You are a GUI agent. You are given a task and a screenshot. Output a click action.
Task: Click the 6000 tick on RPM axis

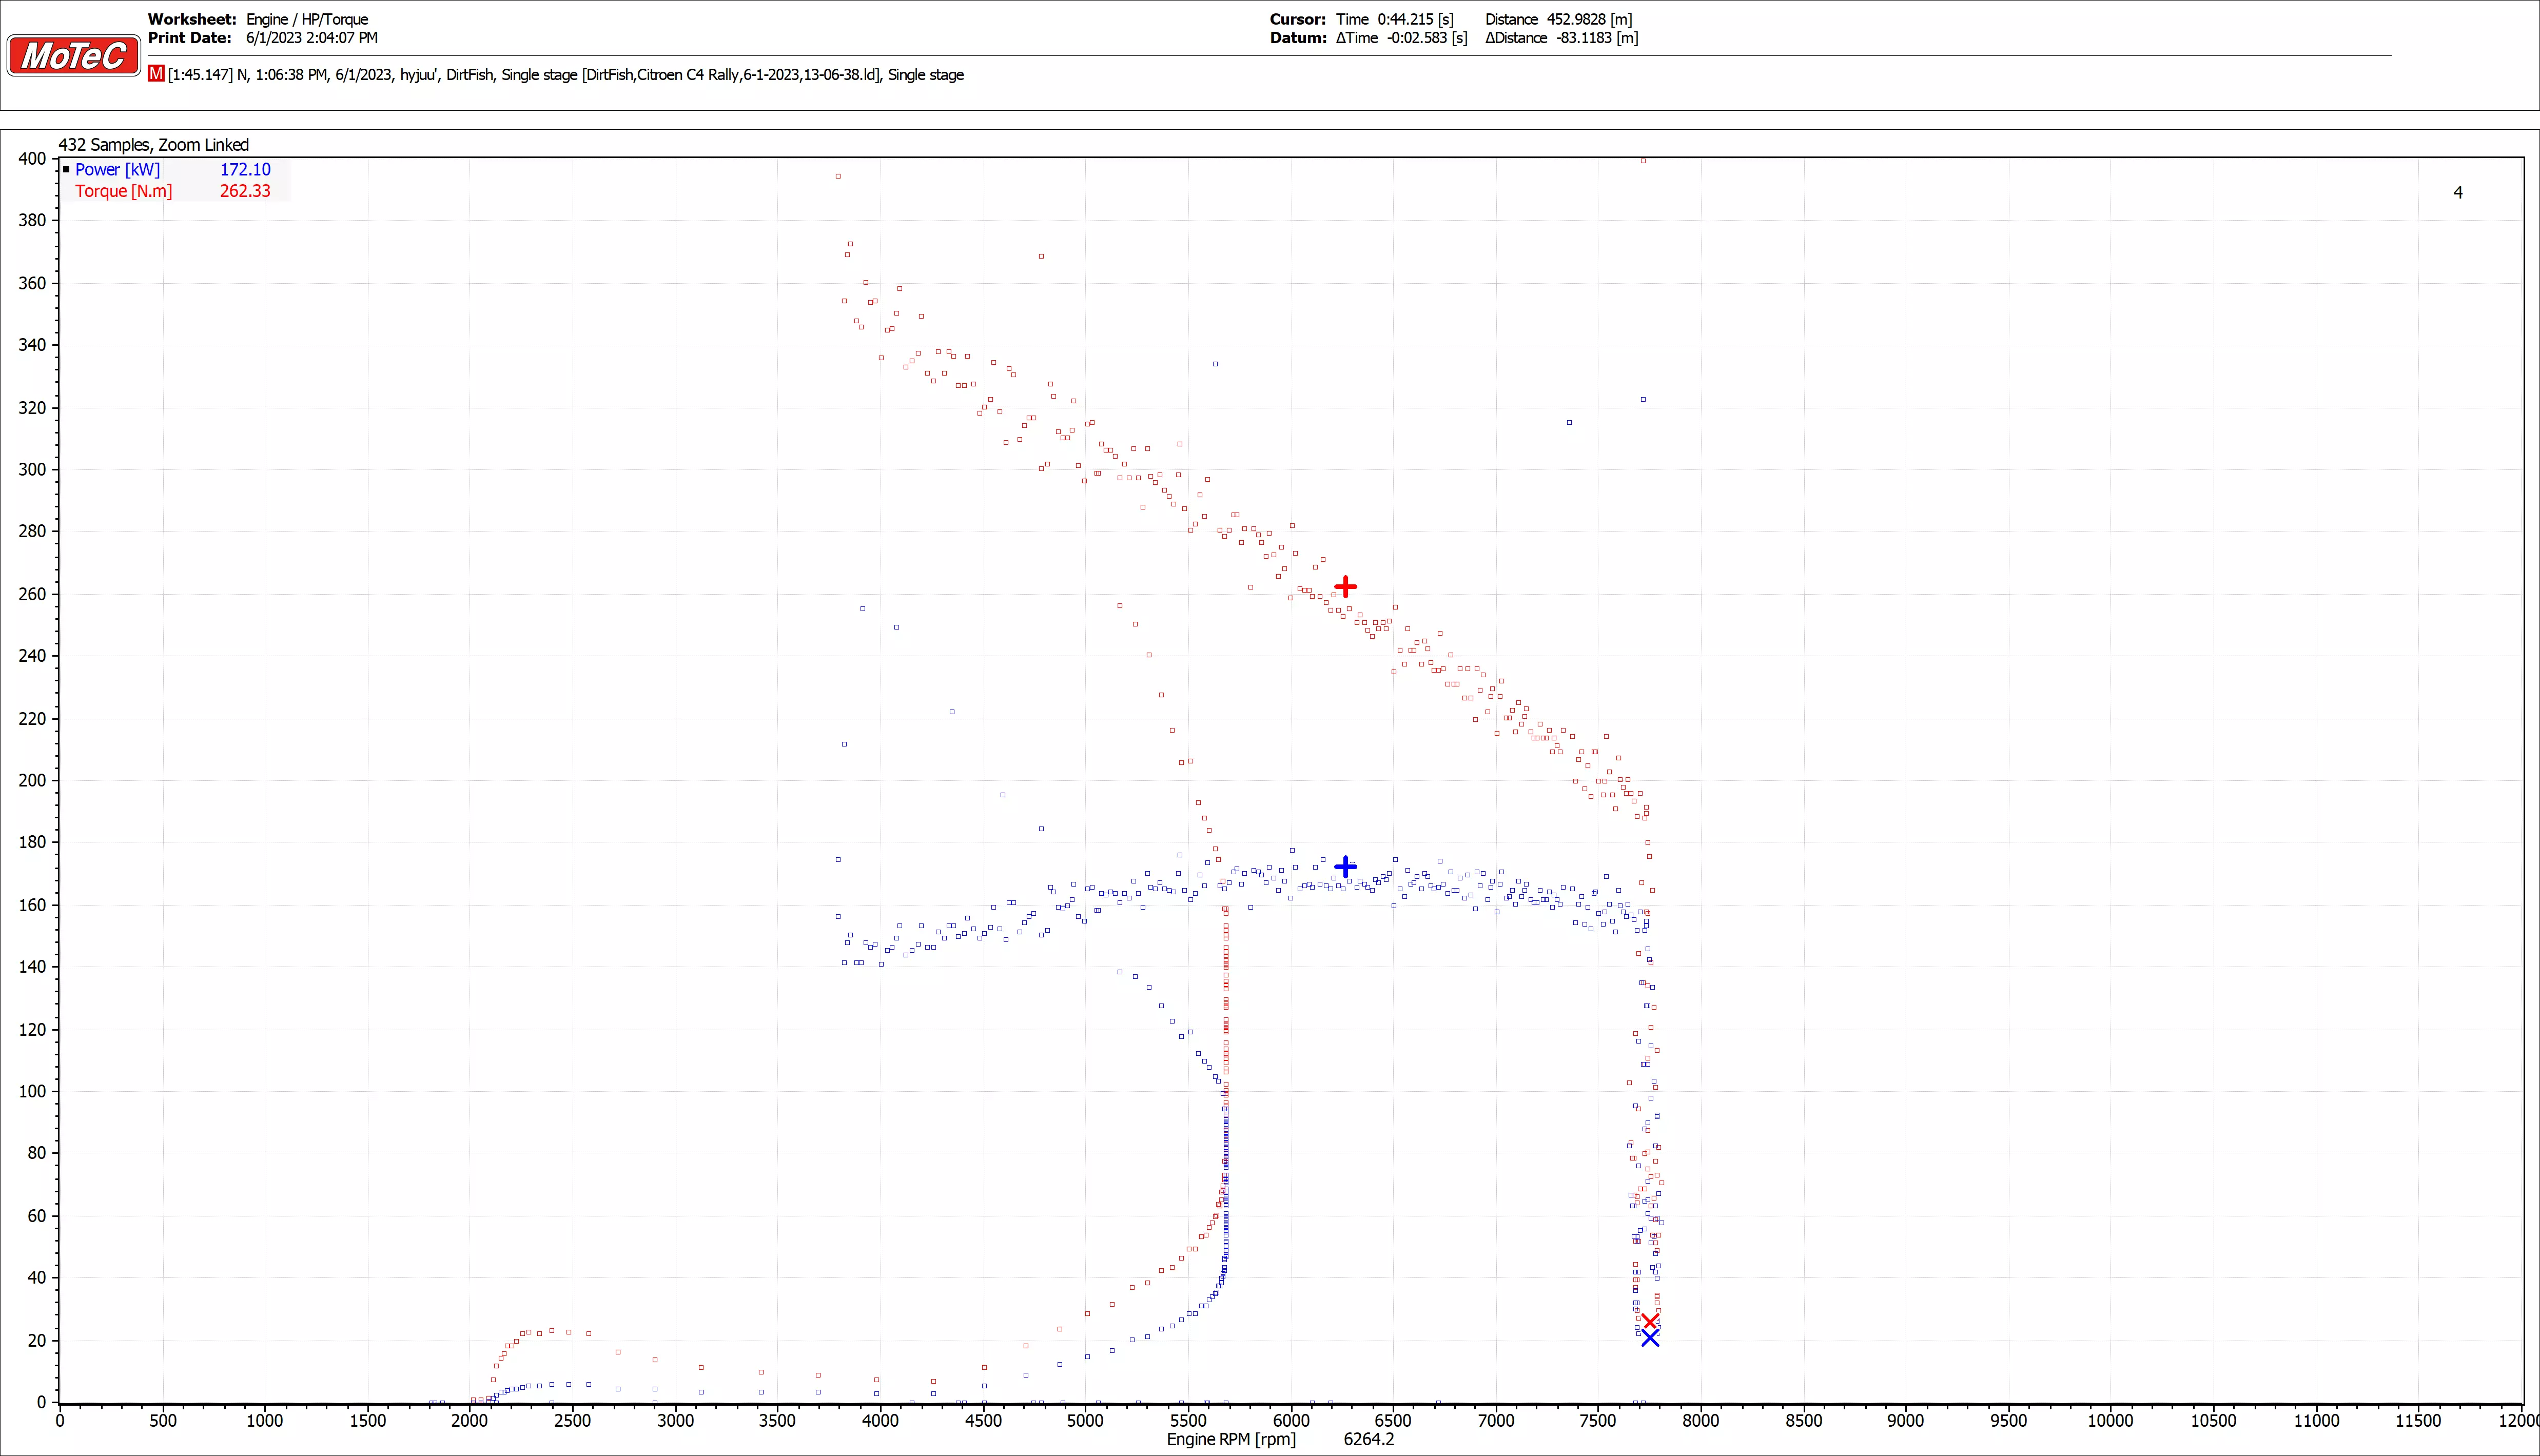1291,1420
